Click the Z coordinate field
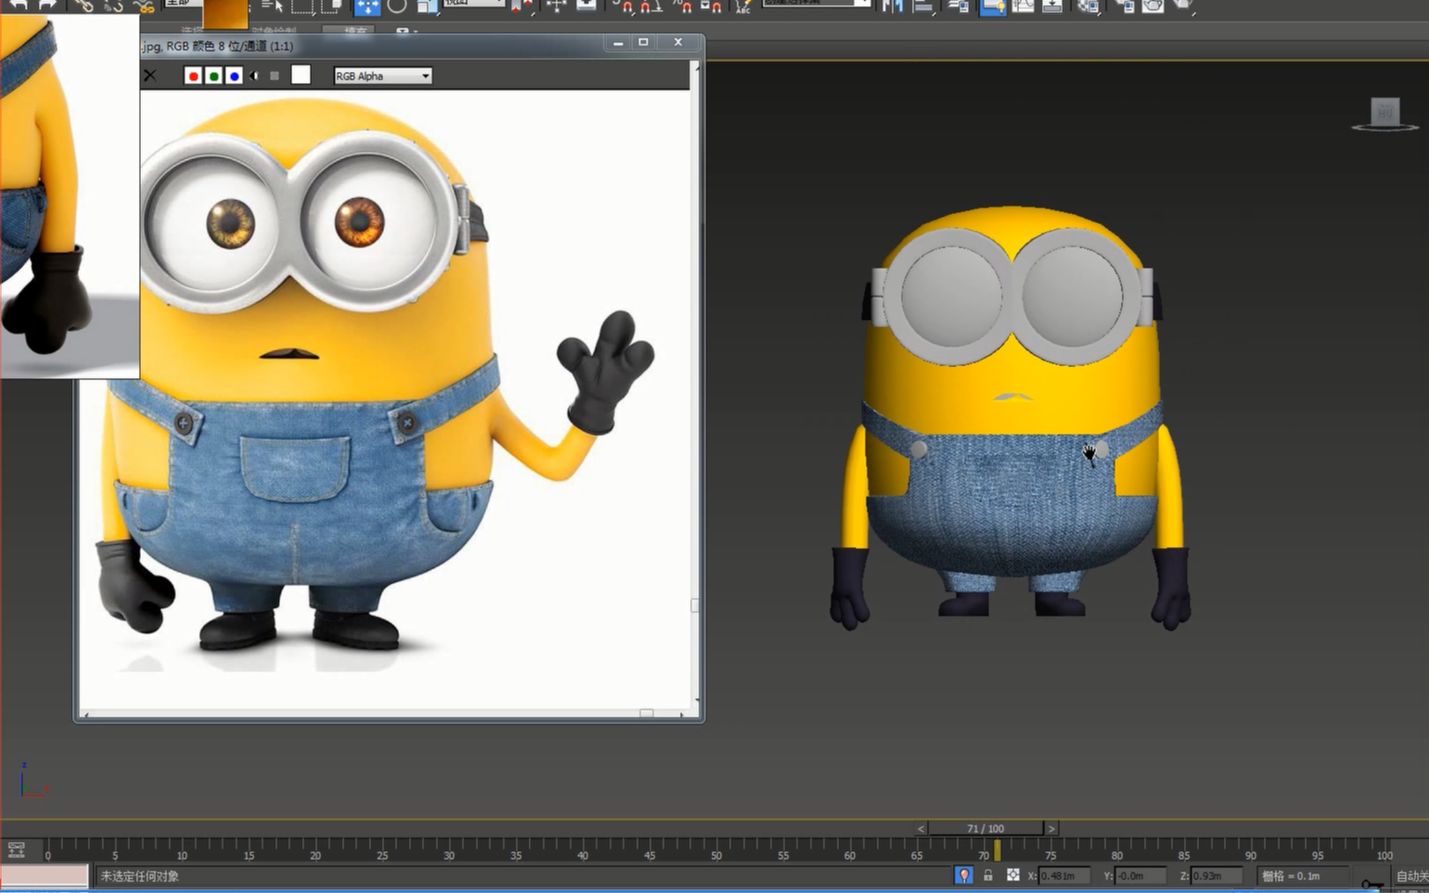1429x893 pixels. click(x=1215, y=876)
